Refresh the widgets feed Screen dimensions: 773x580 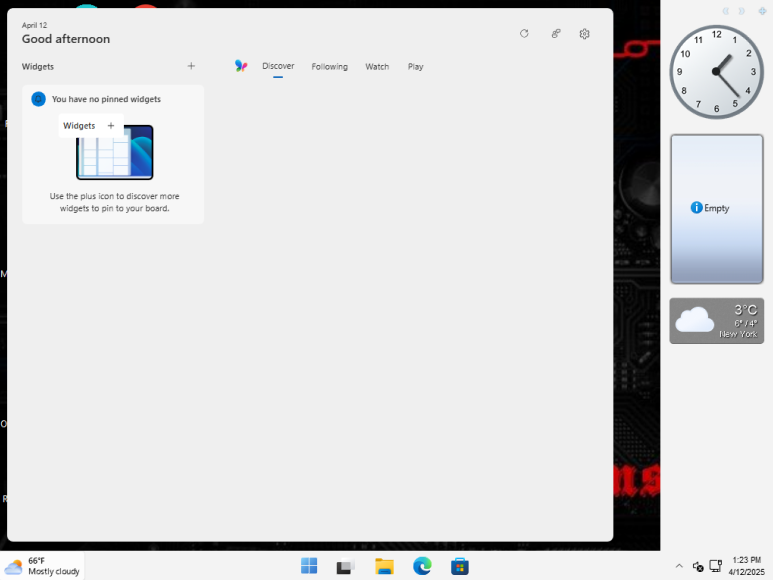click(524, 34)
